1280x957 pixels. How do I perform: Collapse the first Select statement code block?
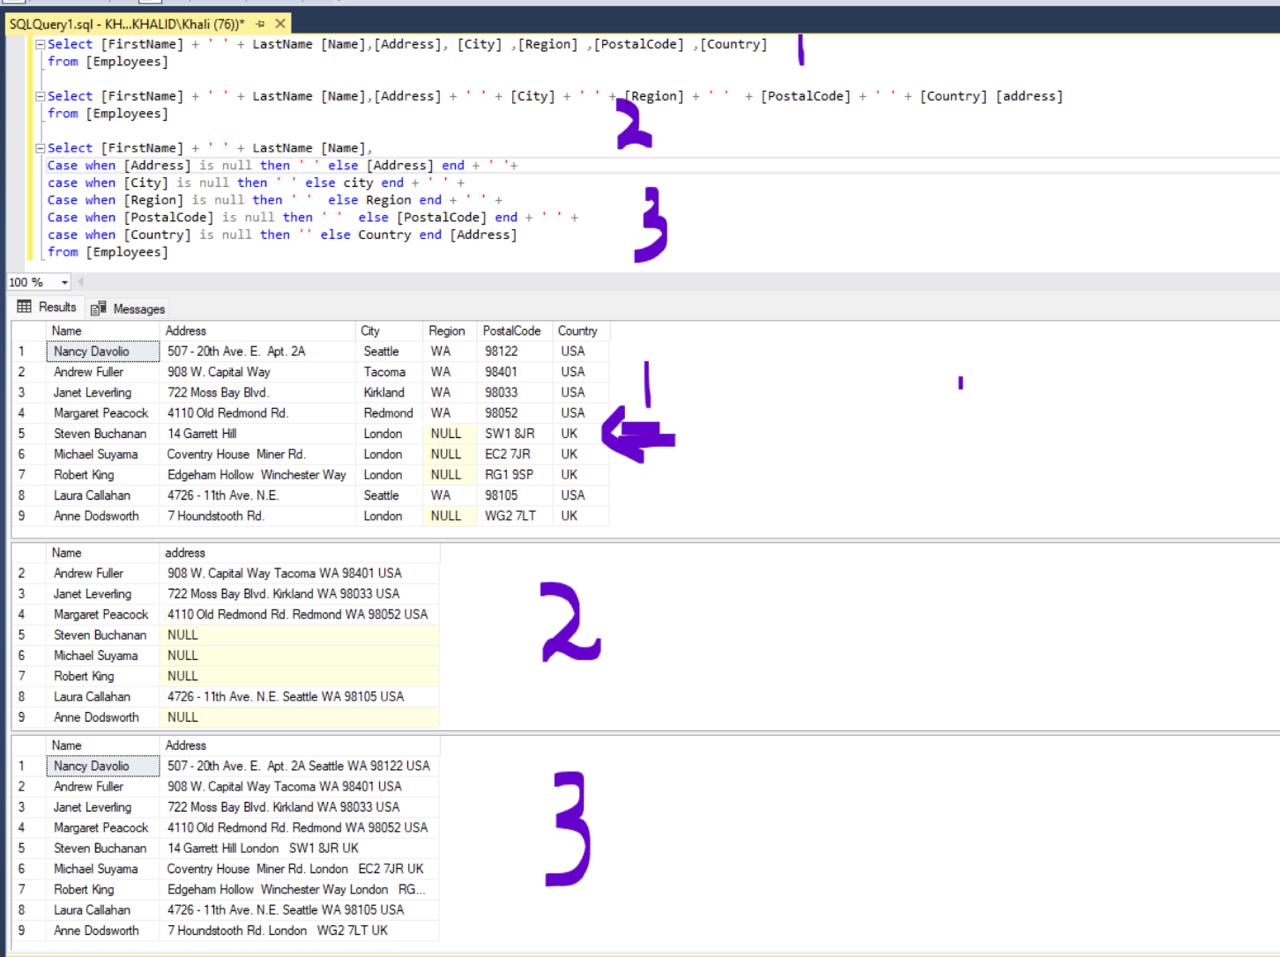tap(38, 43)
